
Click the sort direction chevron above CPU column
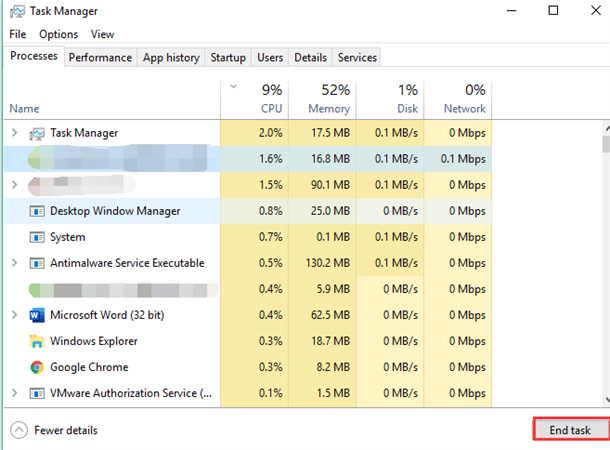click(x=233, y=86)
